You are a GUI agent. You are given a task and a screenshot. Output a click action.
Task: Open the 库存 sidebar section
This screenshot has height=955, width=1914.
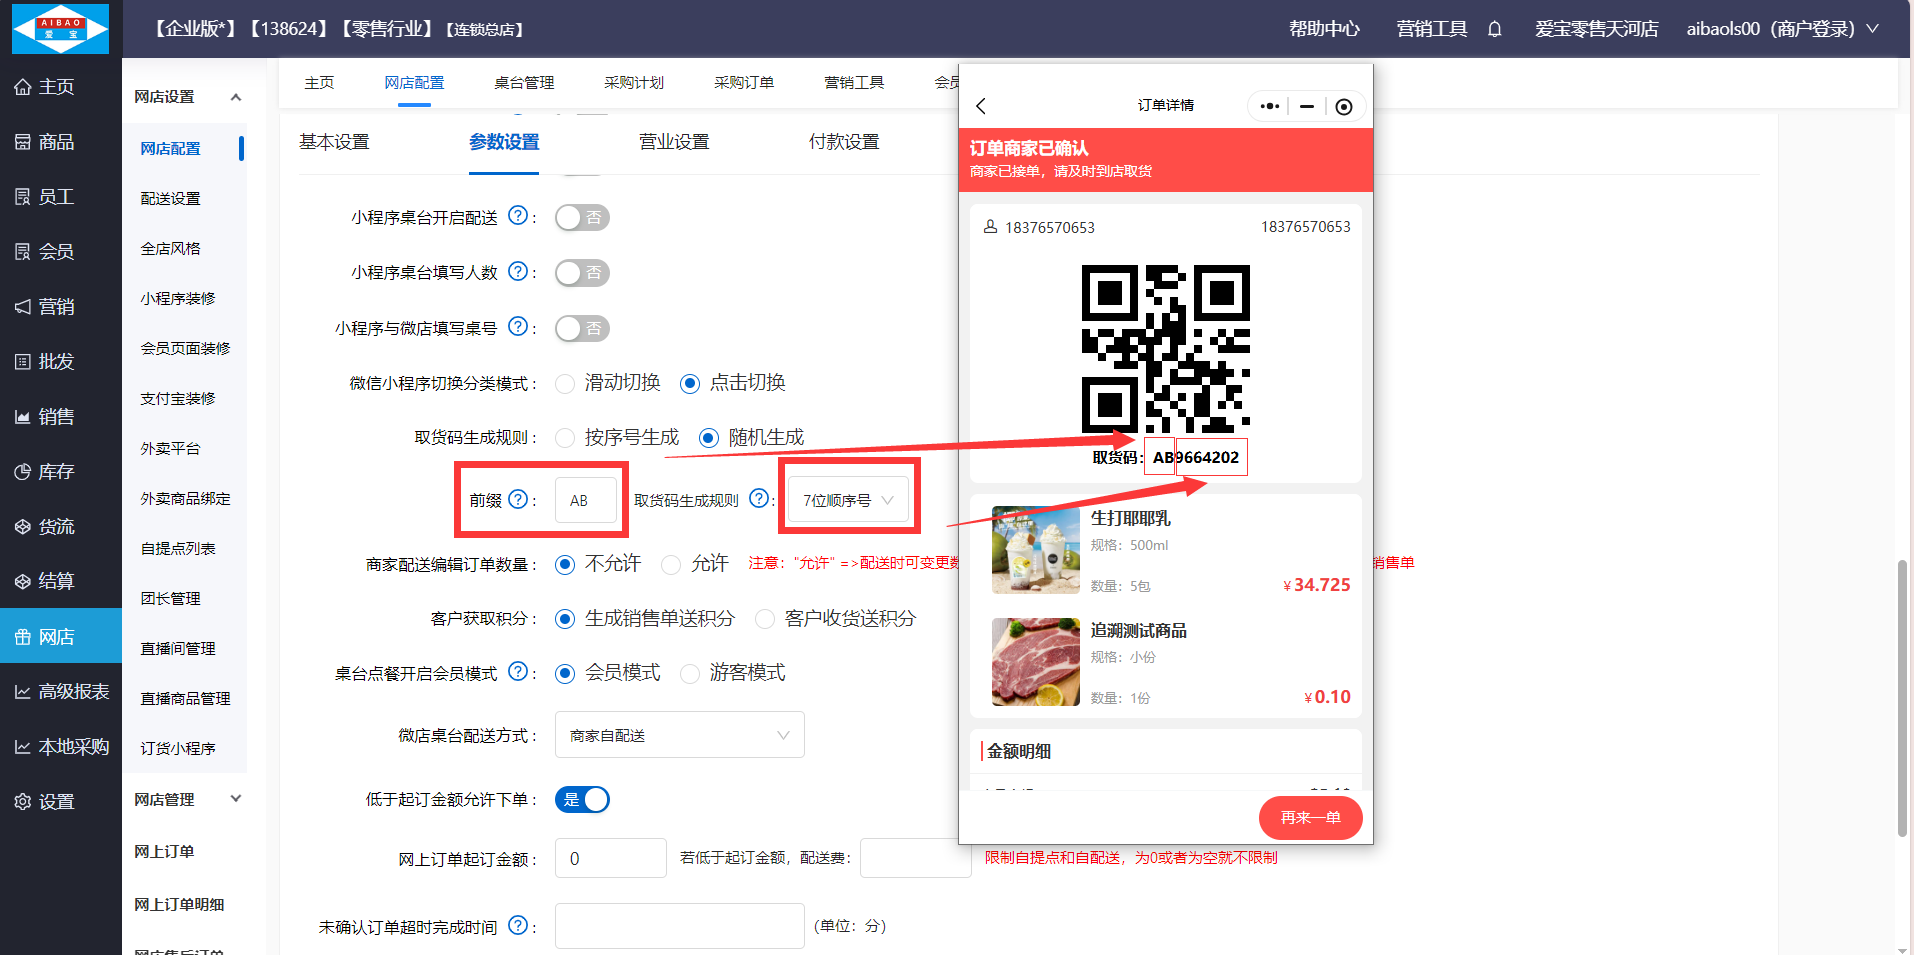tap(60, 472)
